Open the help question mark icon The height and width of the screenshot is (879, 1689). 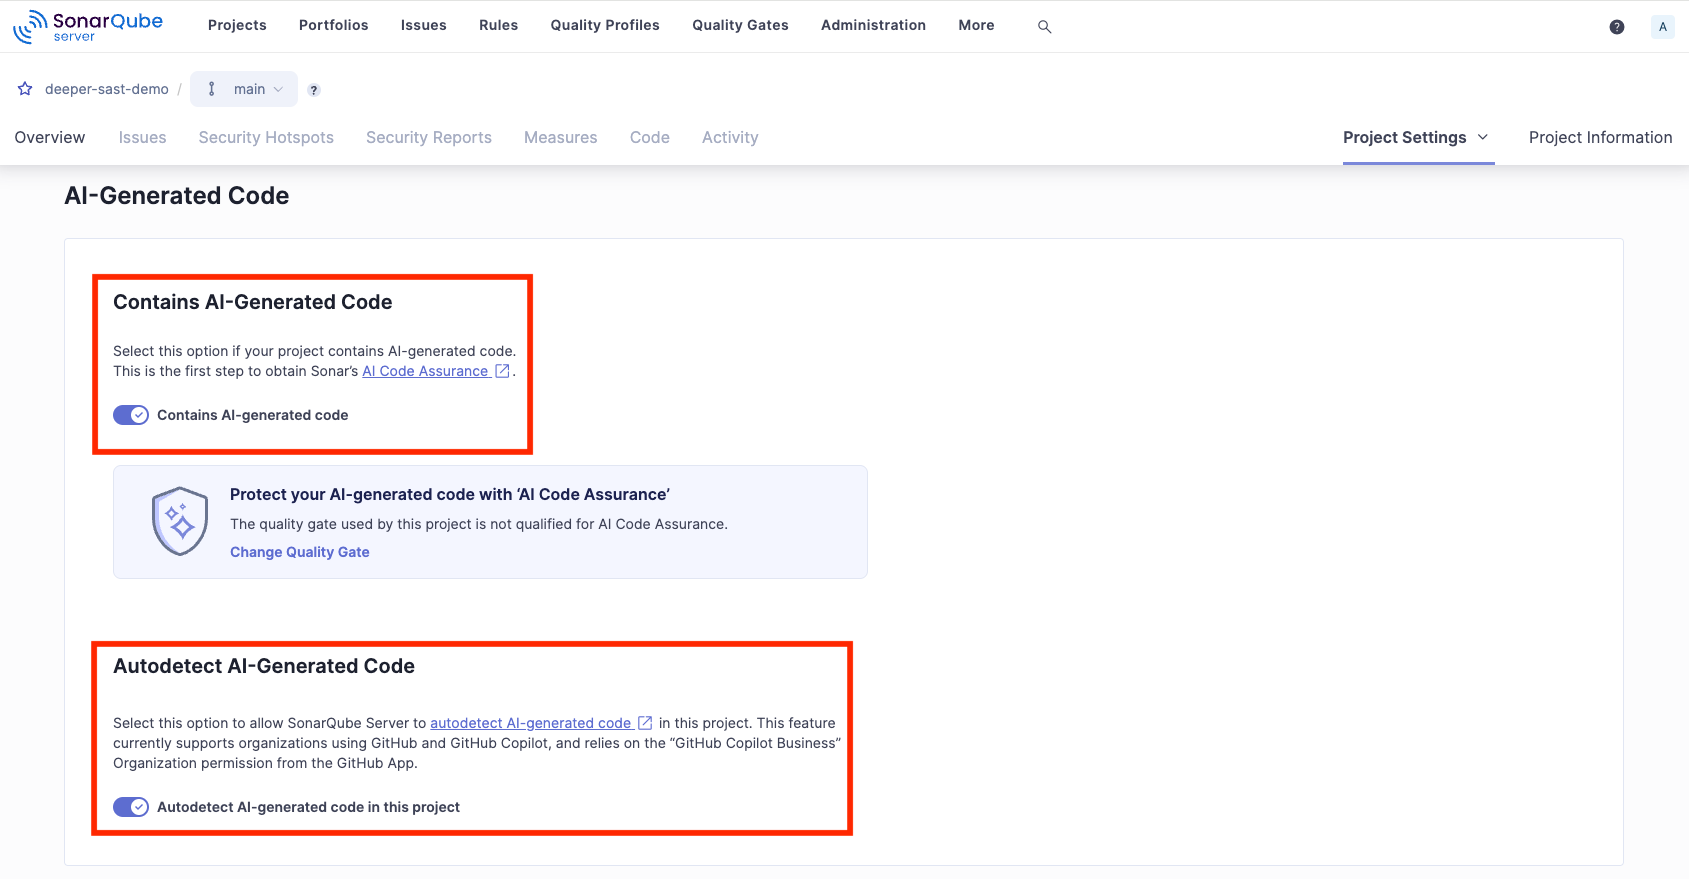1616,27
